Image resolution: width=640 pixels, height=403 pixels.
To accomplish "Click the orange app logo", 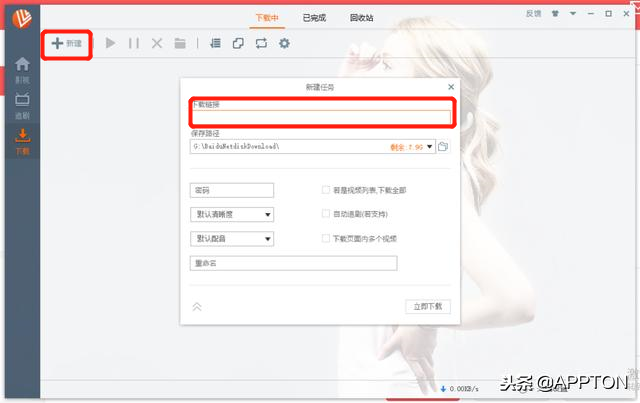I will pyautogui.click(x=22, y=18).
